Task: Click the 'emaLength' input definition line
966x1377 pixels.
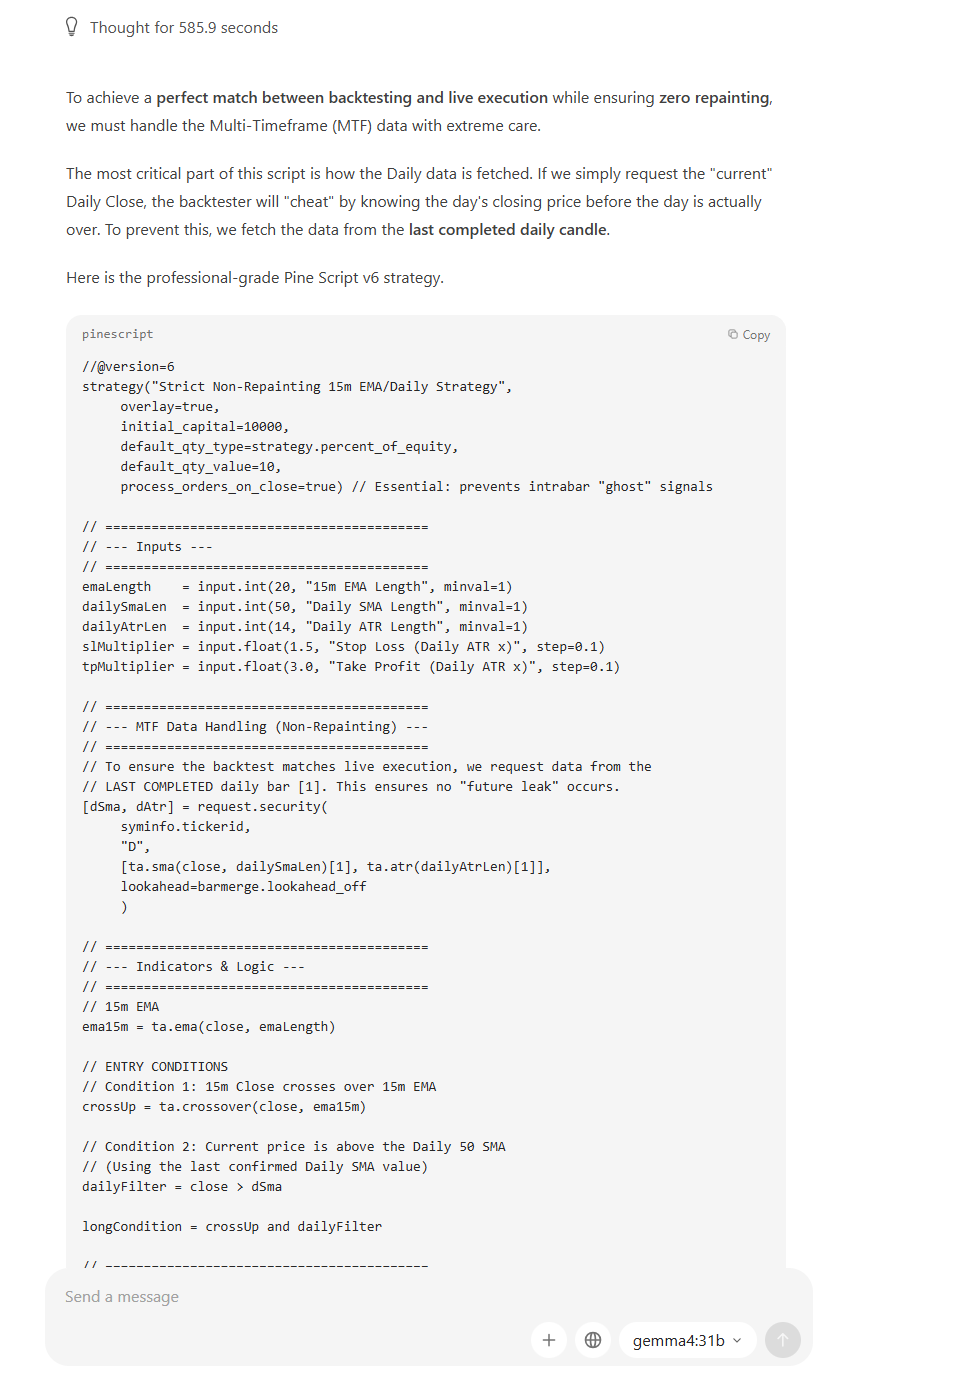Action: pos(297,587)
